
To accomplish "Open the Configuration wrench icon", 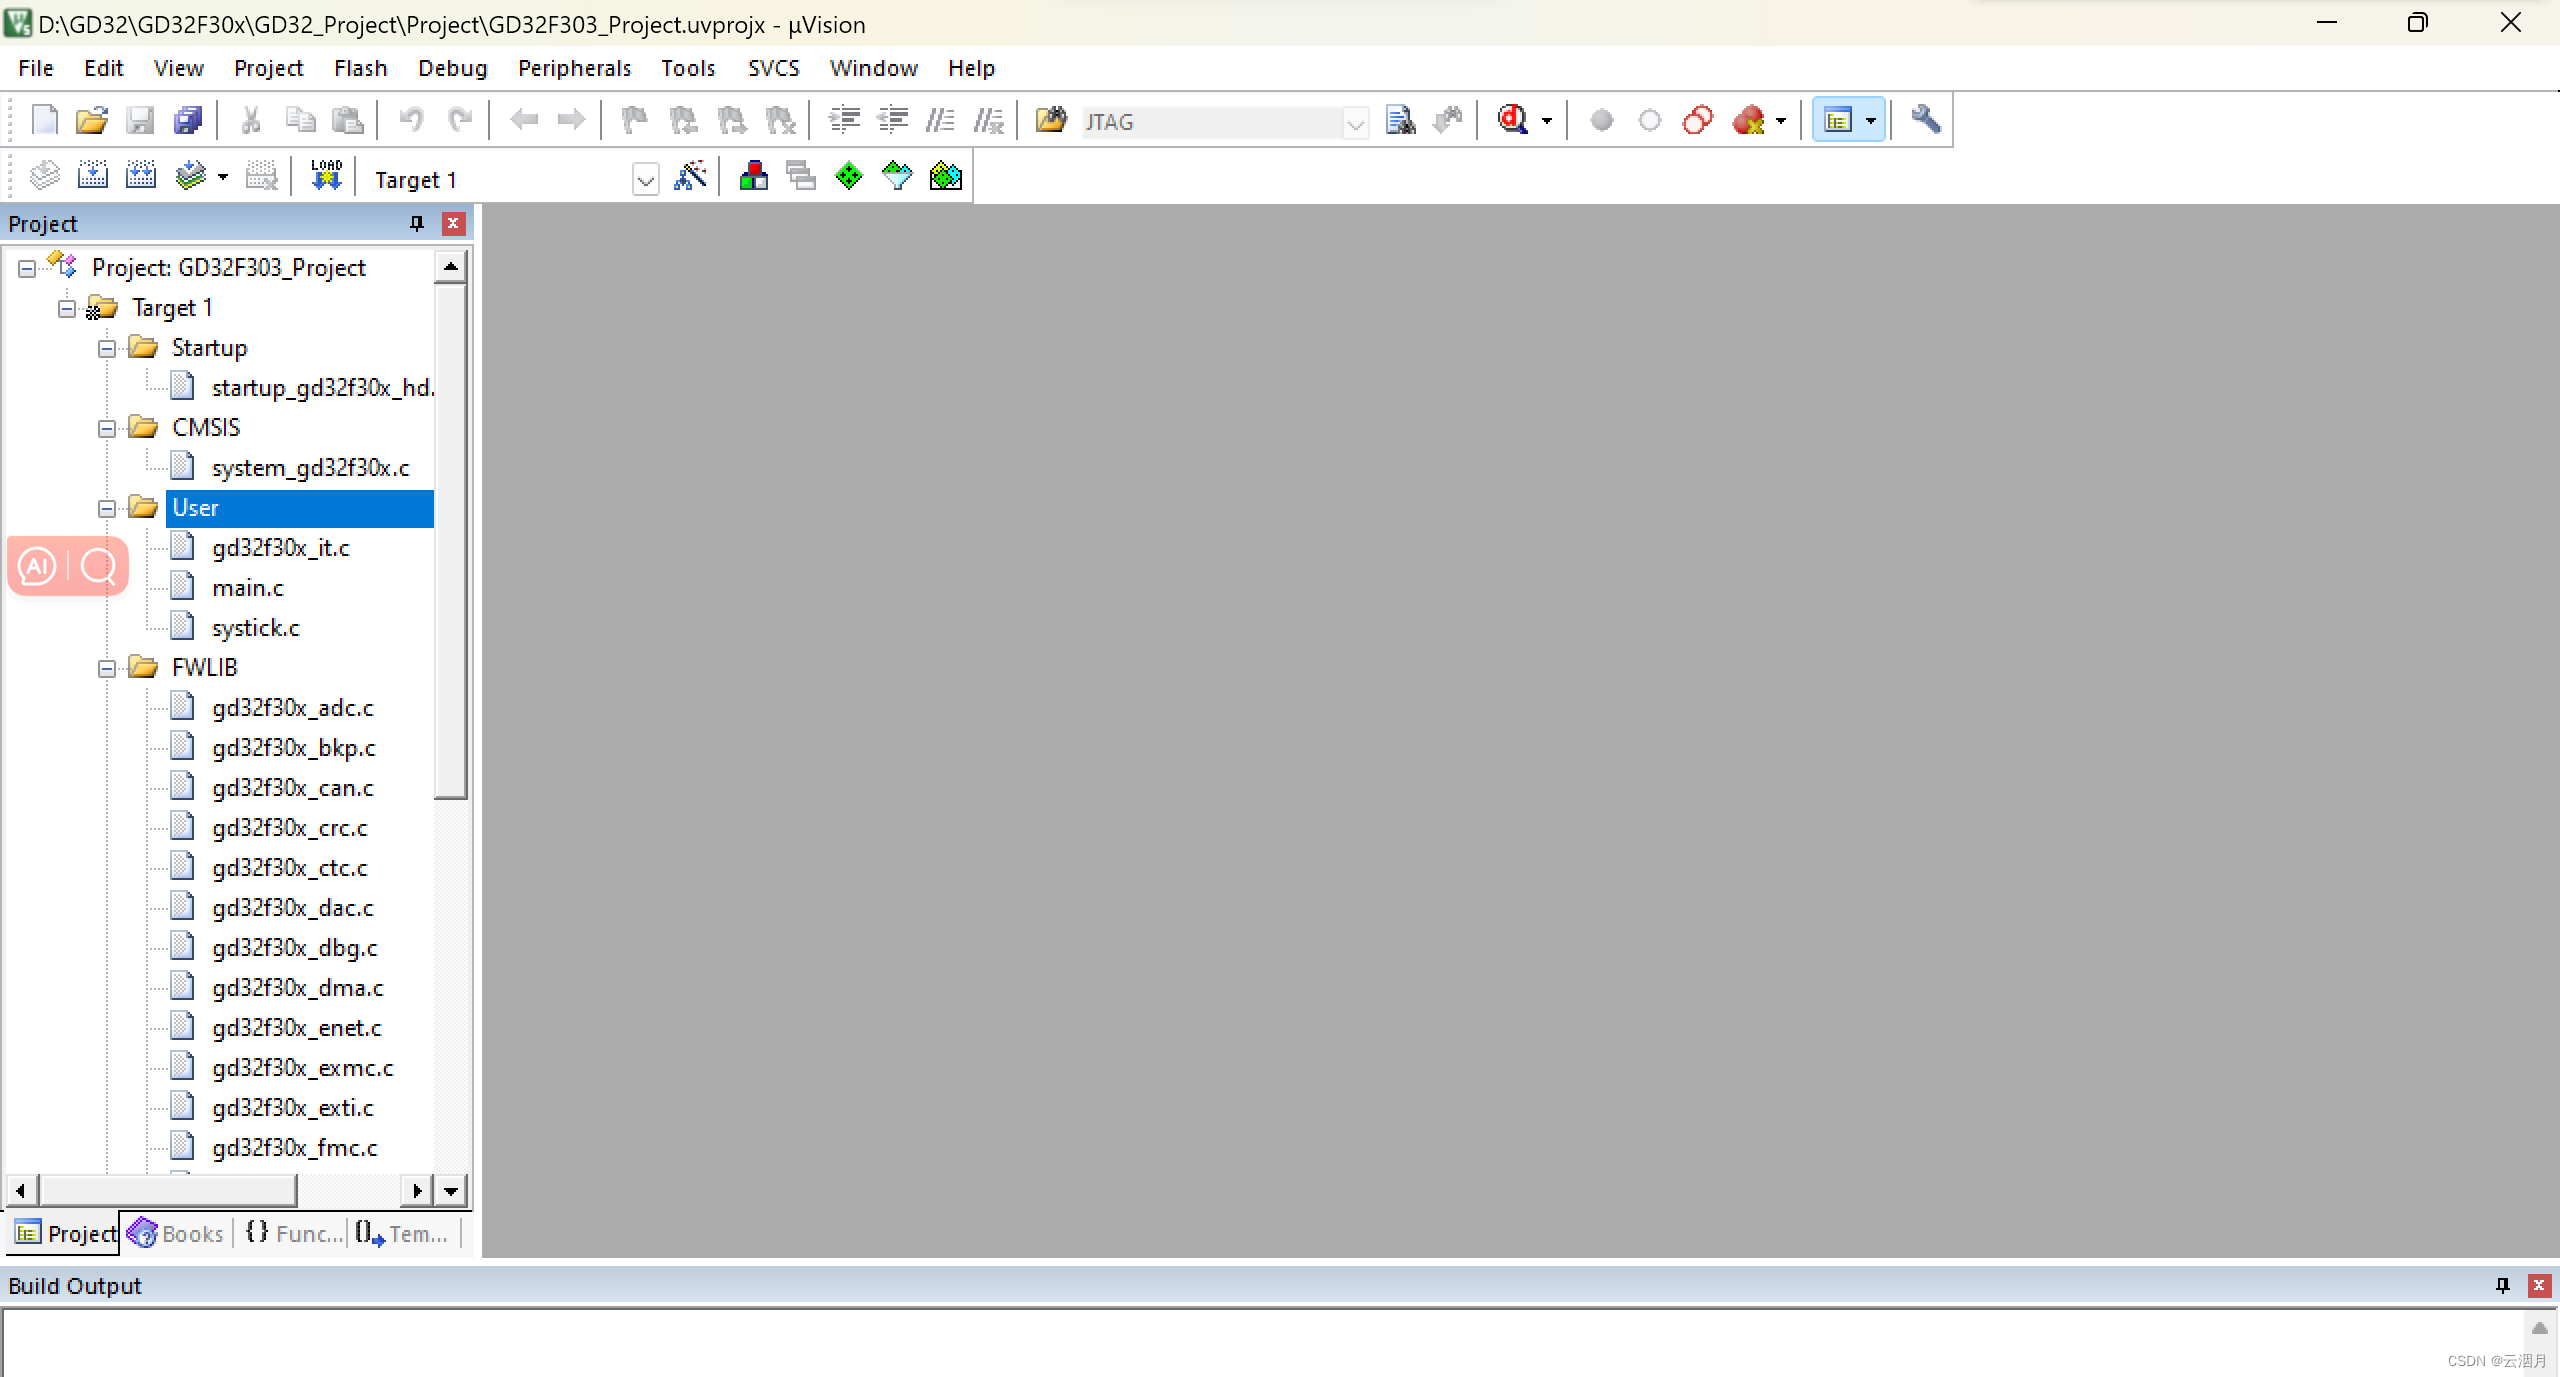I will tap(1925, 121).
